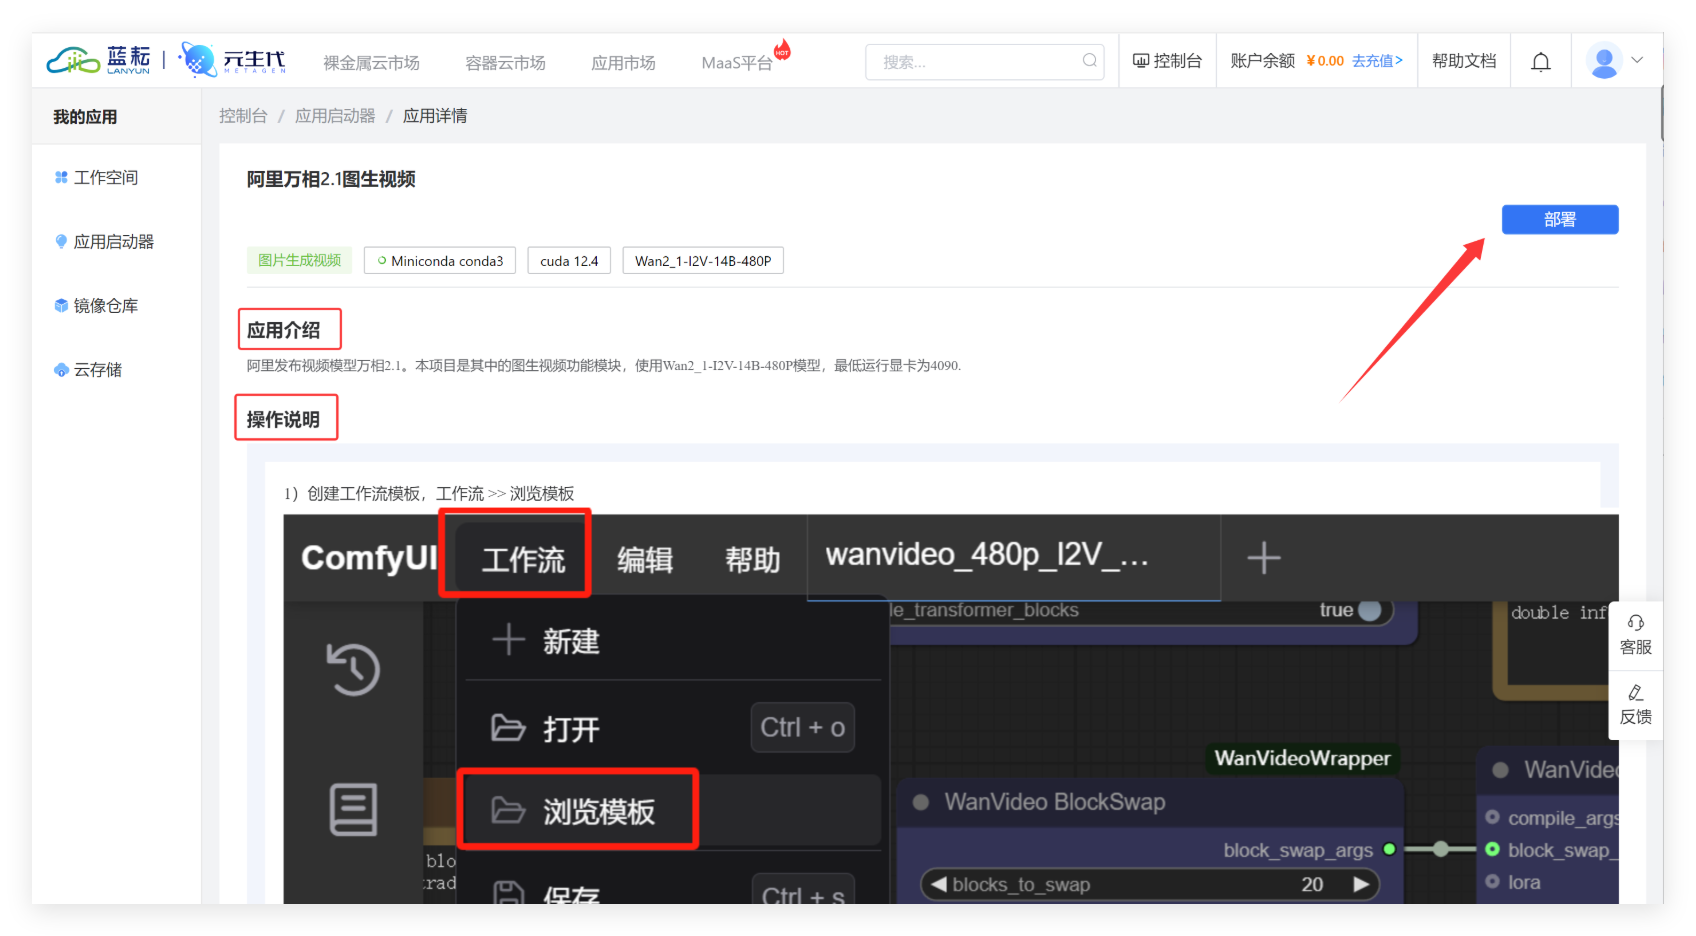Click the 应用启动器 sidebar icon

(61, 241)
